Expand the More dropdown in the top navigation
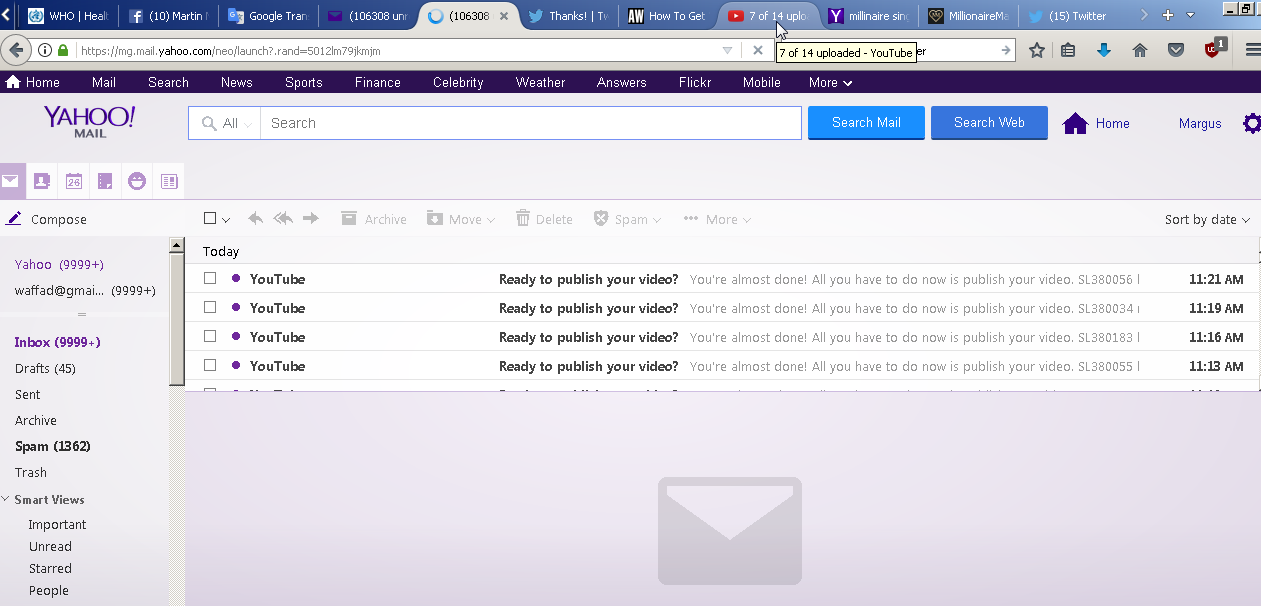 coord(830,83)
